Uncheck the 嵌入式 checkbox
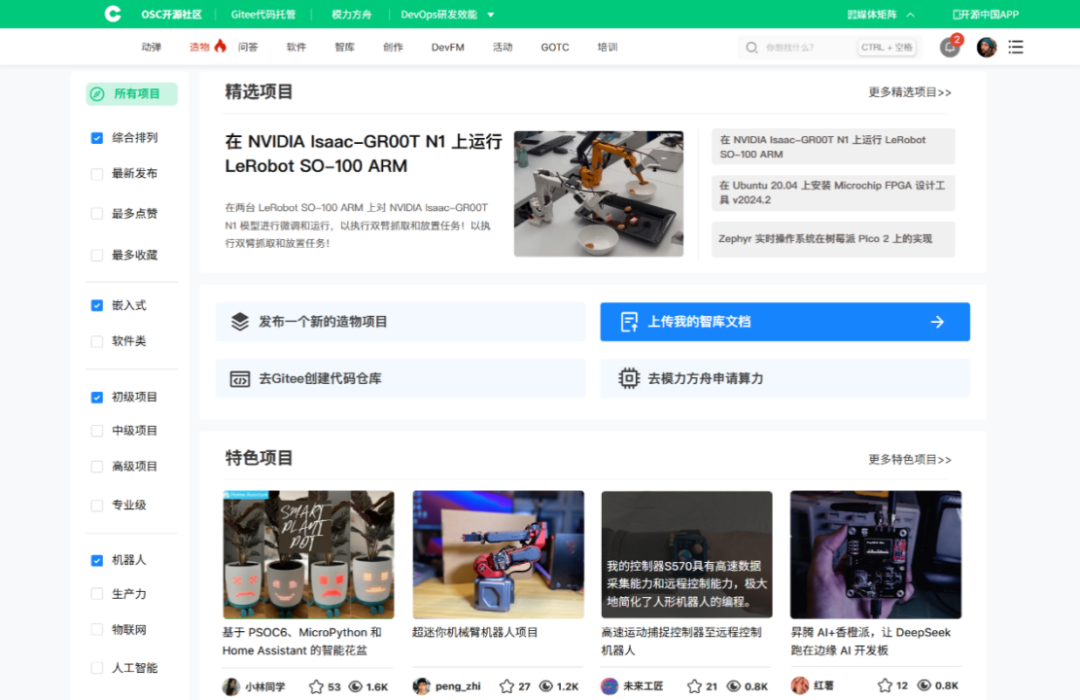The width and height of the screenshot is (1080, 700). tap(97, 305)
